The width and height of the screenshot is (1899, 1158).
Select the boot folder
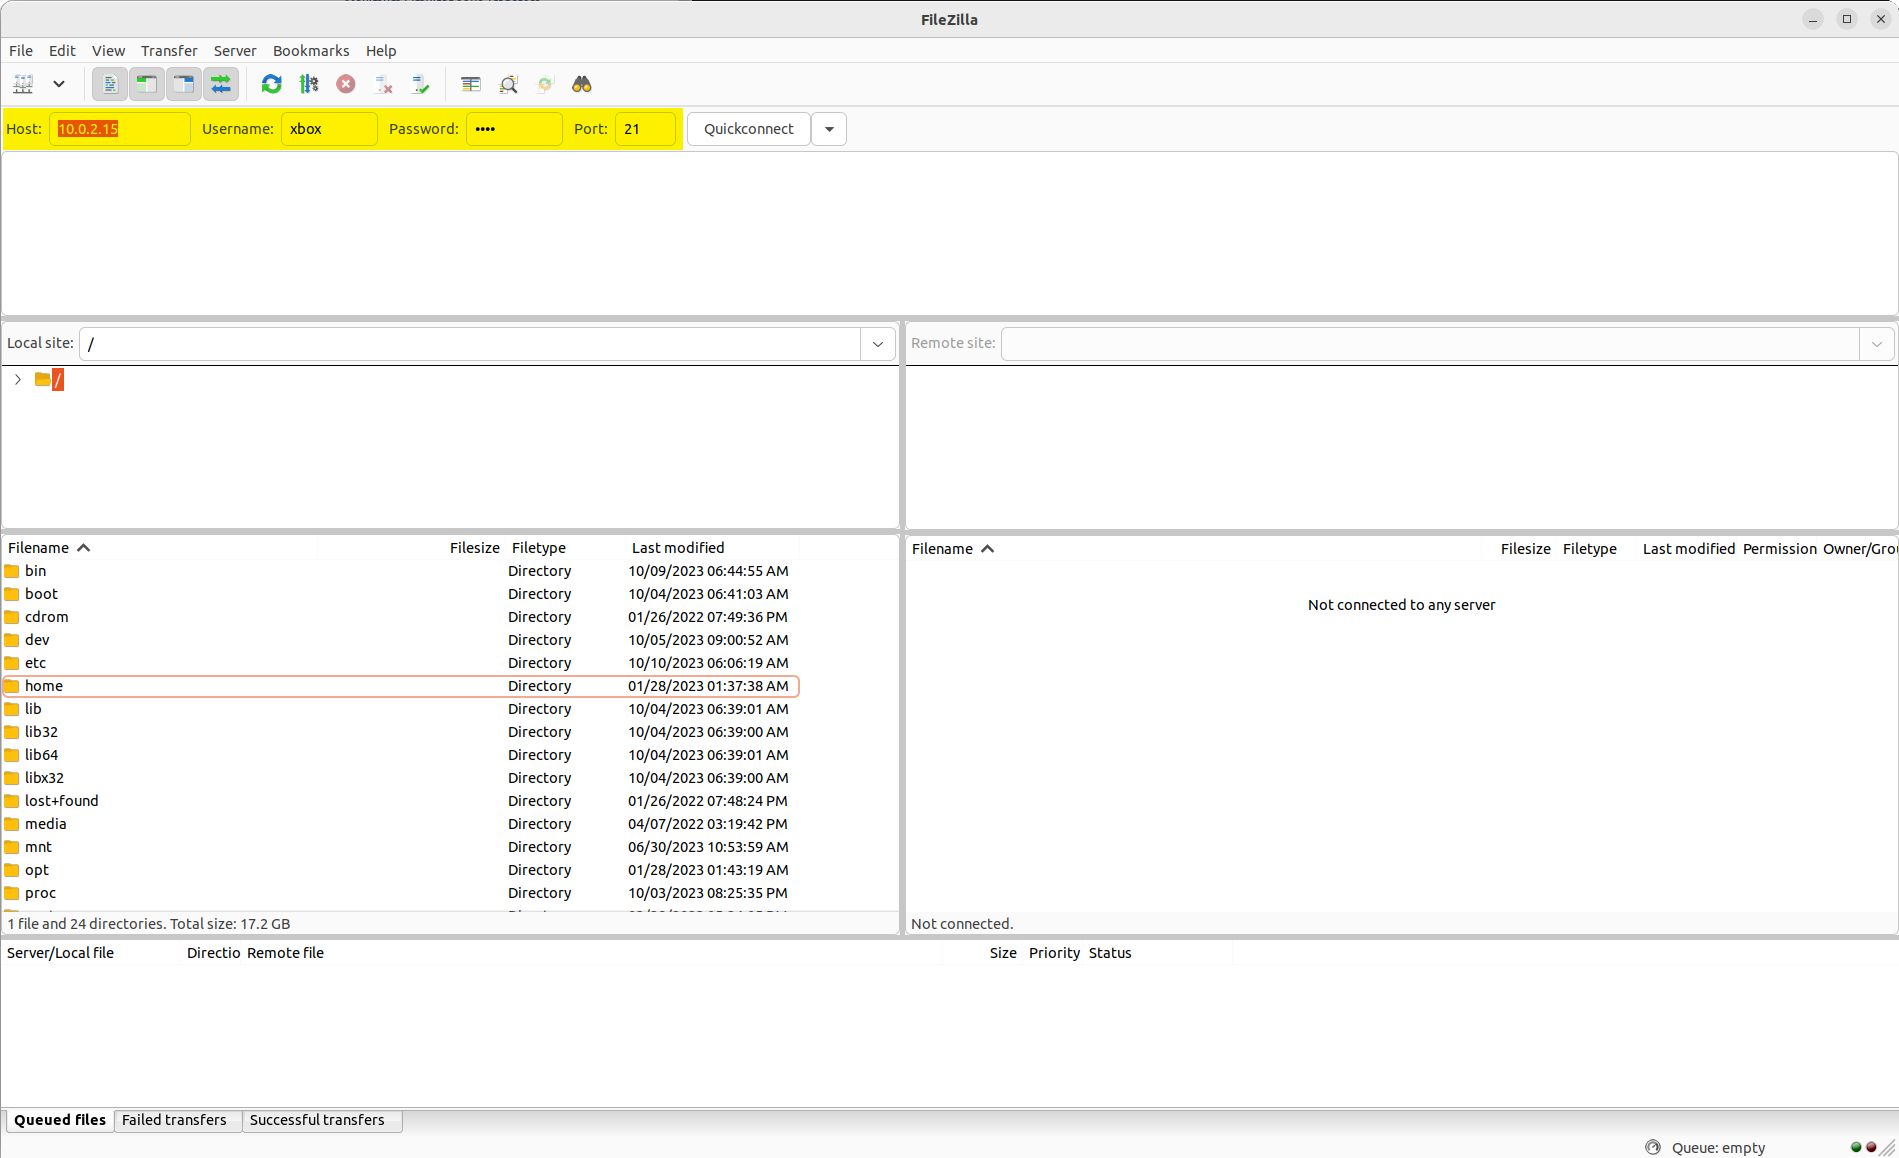point(401,594)
